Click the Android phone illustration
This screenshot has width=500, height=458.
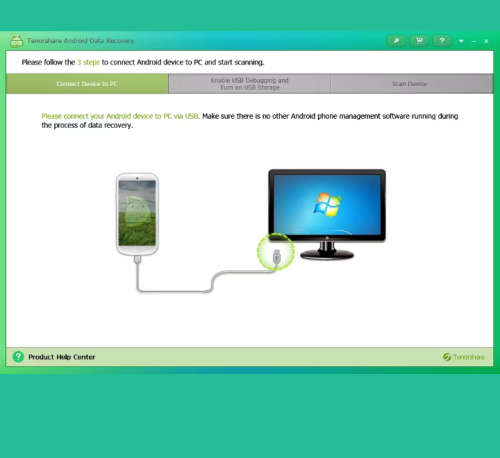point(137,215)
